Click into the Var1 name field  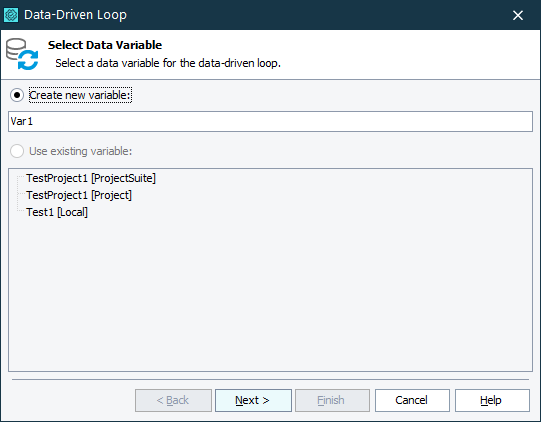(x=270, y=121)
